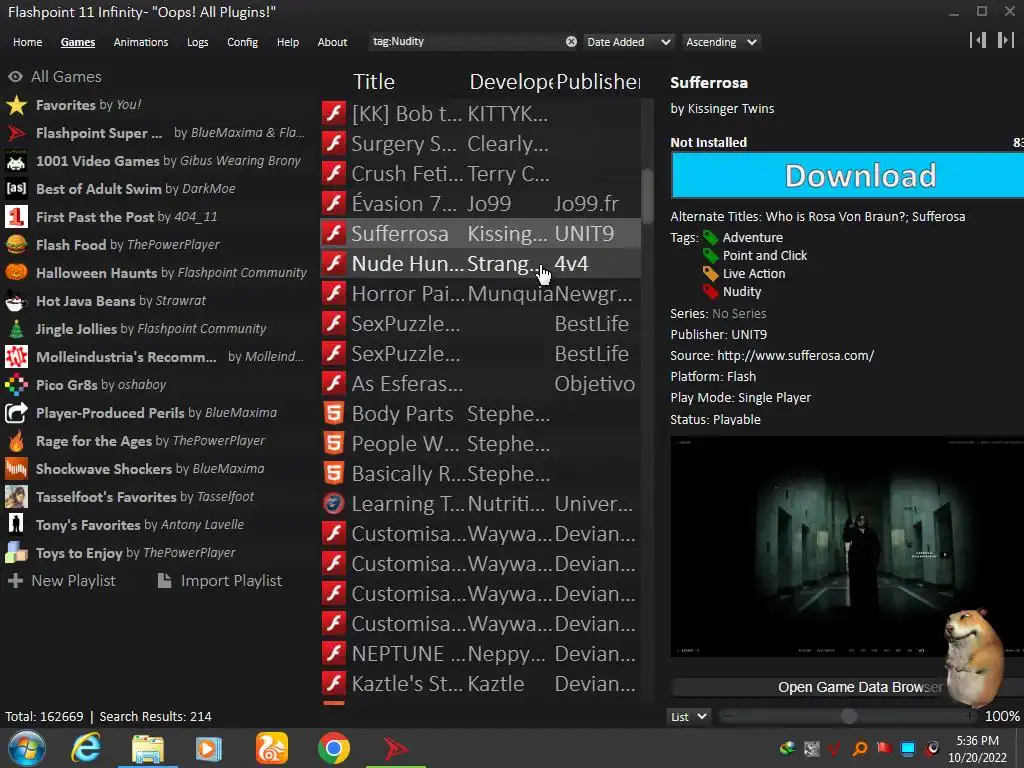This screenshot has width=1024, height=768.
Task: Select the Nude Hun... game row
Action: coord(481,263)
